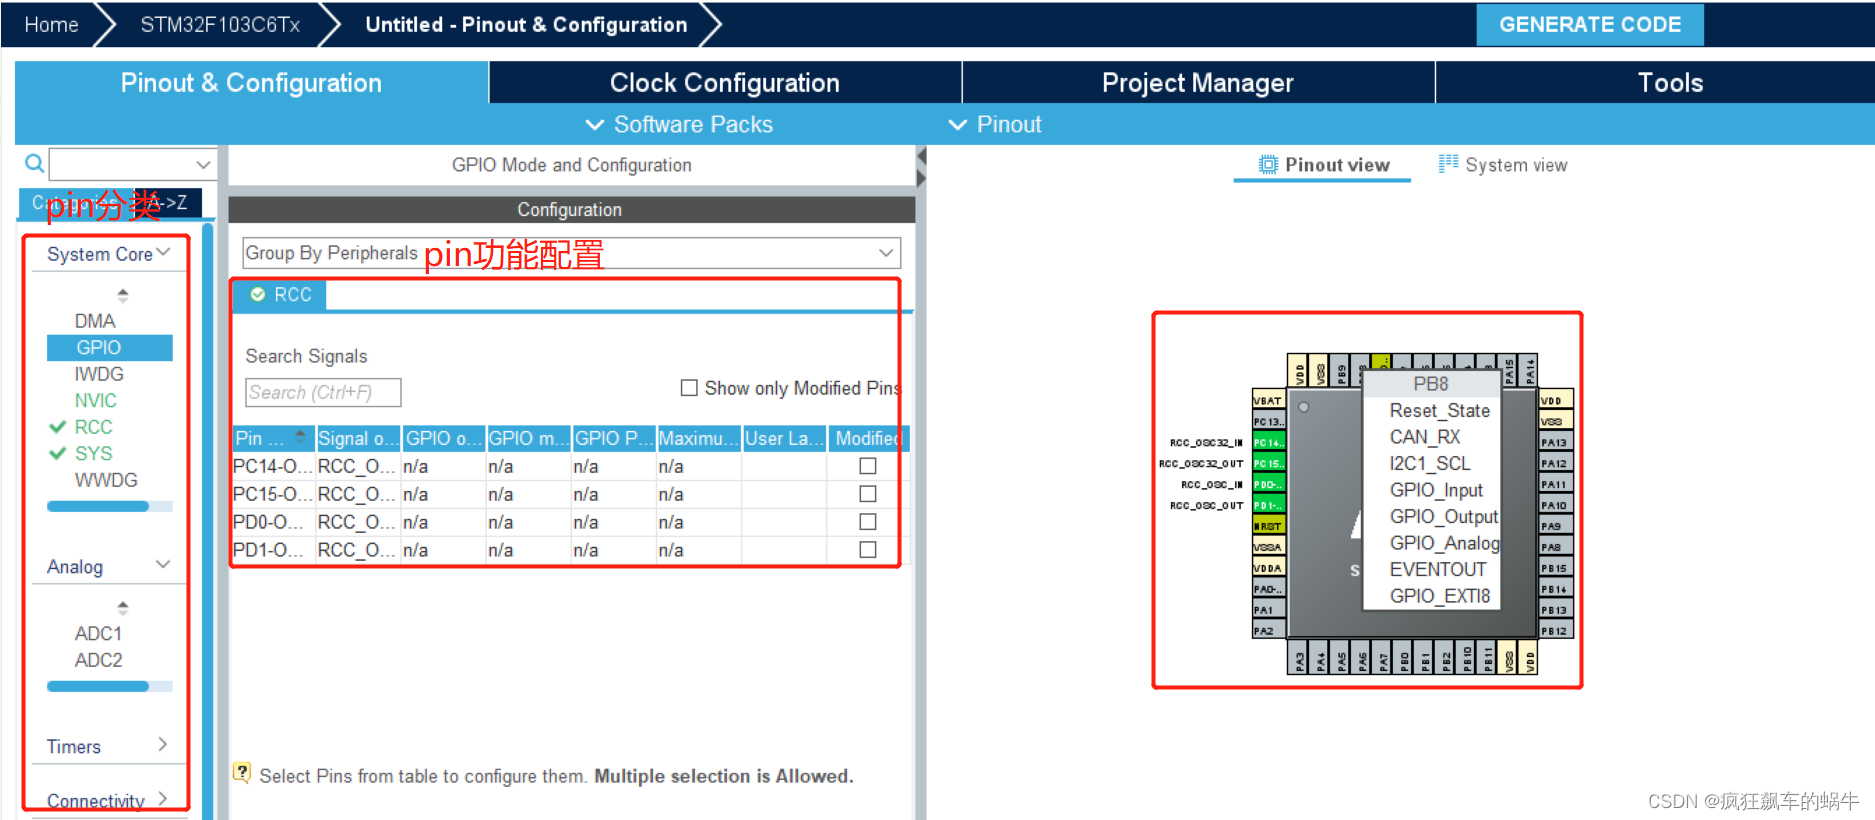Click the PB0 pin on chip bottom
This screenshot has height=820, width=1875.
[x=1404, y=658]
